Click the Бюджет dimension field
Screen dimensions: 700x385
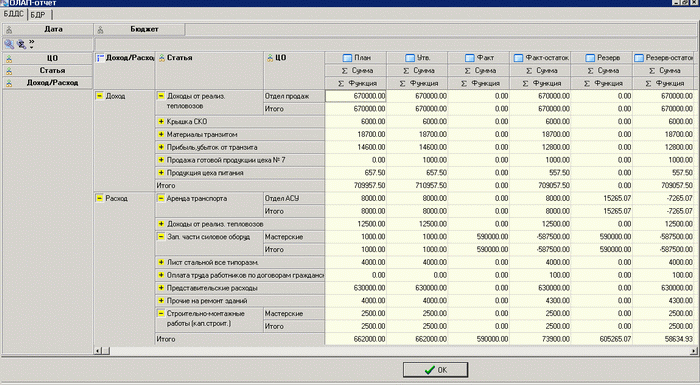coord(139,29)
